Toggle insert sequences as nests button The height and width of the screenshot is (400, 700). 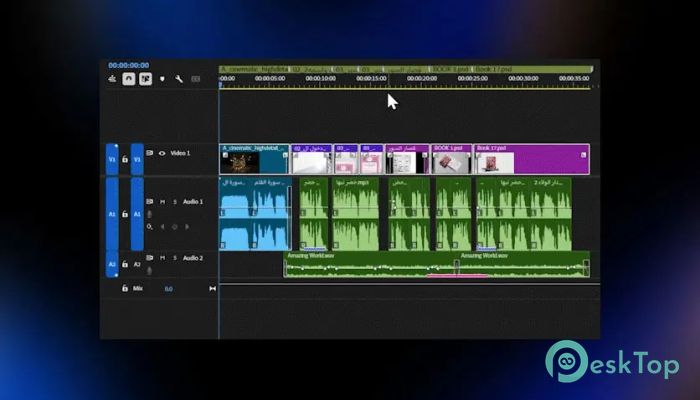click(x=112, y=79)
